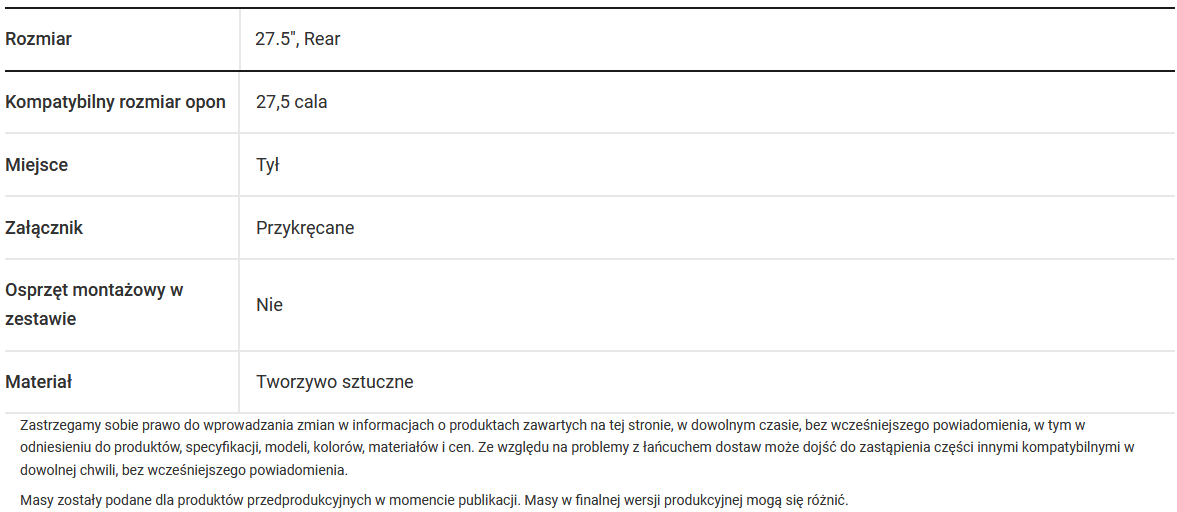Click the 'Załącznik' row label

[x=44, y=228]
